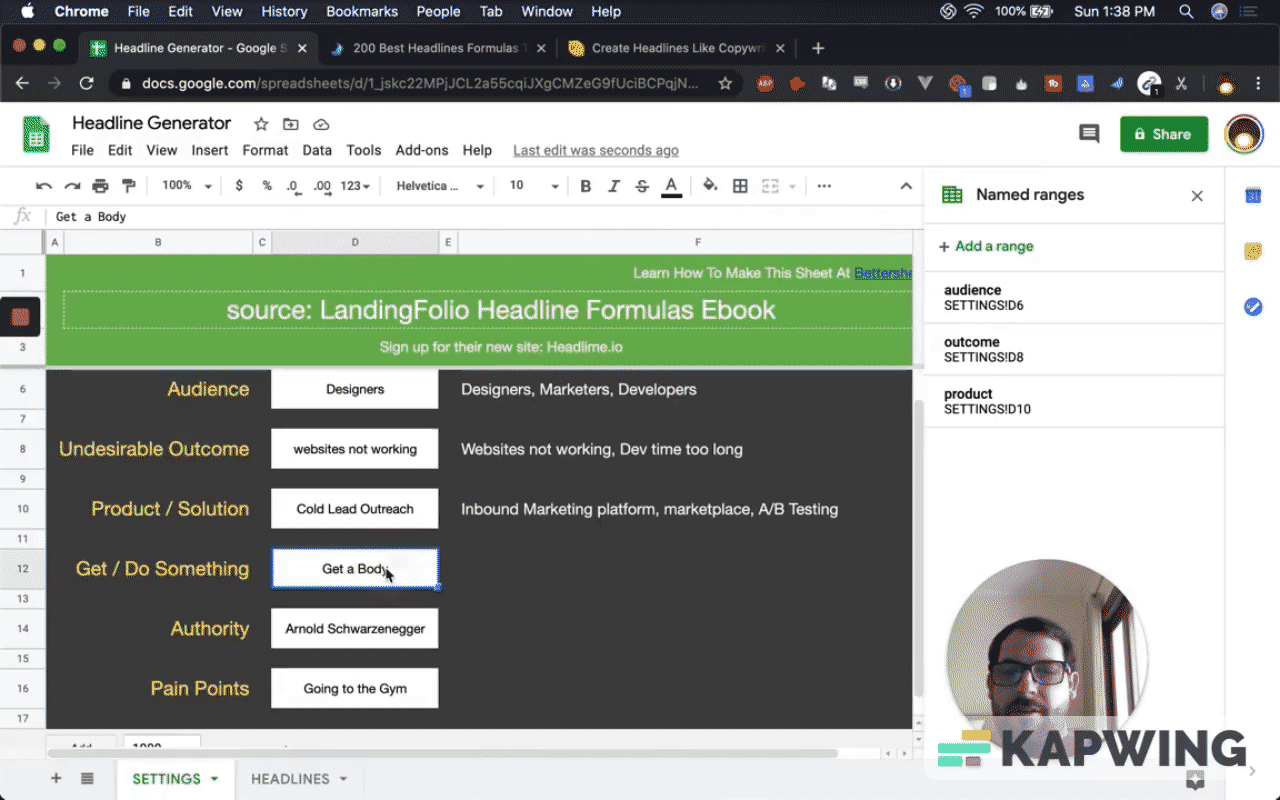Apply italic formatting
This screenshot has width=1280, height=800.
(x=614, y=186)
